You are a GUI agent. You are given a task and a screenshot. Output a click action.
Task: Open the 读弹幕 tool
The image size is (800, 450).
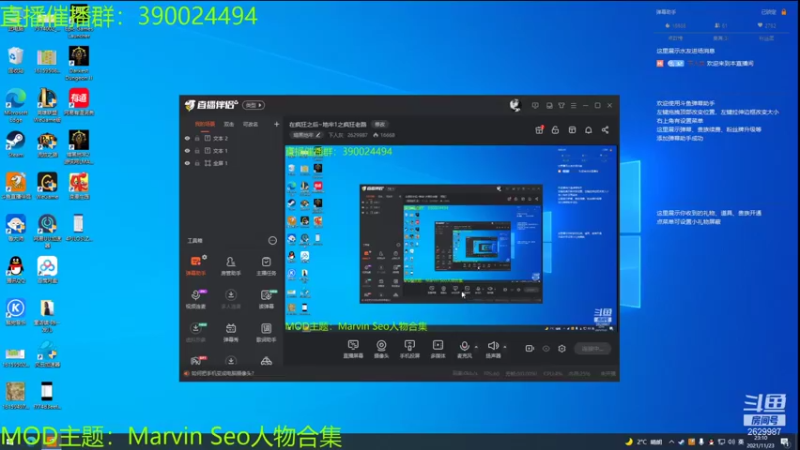pyautogui.click(x=266, y=299)
